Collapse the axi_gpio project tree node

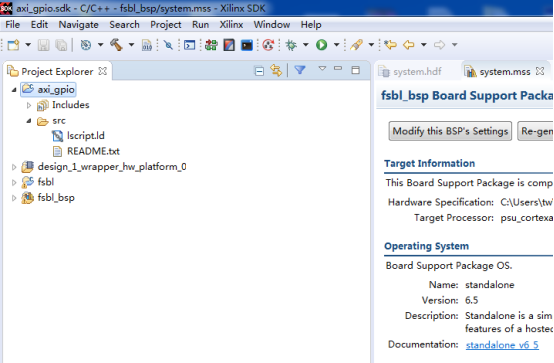tap(14, 90)
